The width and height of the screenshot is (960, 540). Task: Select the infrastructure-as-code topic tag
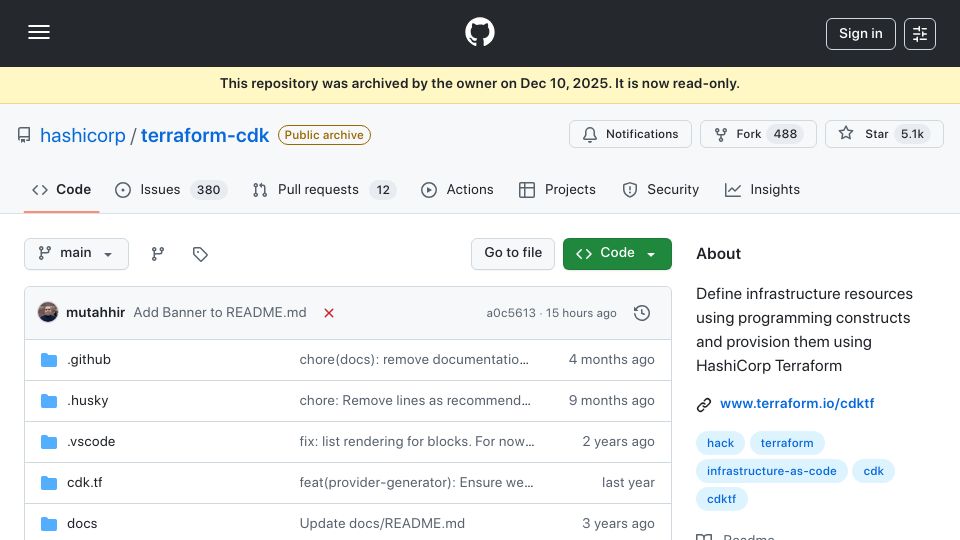tap(771, 471)
